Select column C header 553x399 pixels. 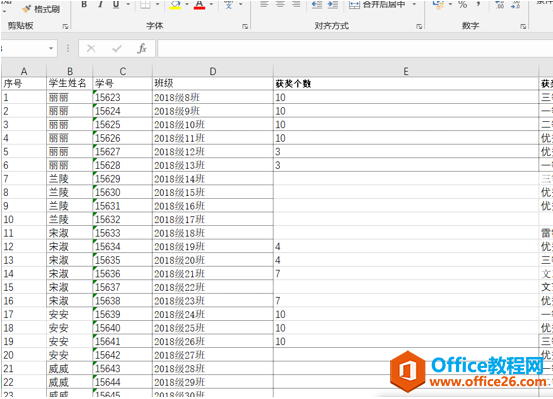[x=123, y=71]
